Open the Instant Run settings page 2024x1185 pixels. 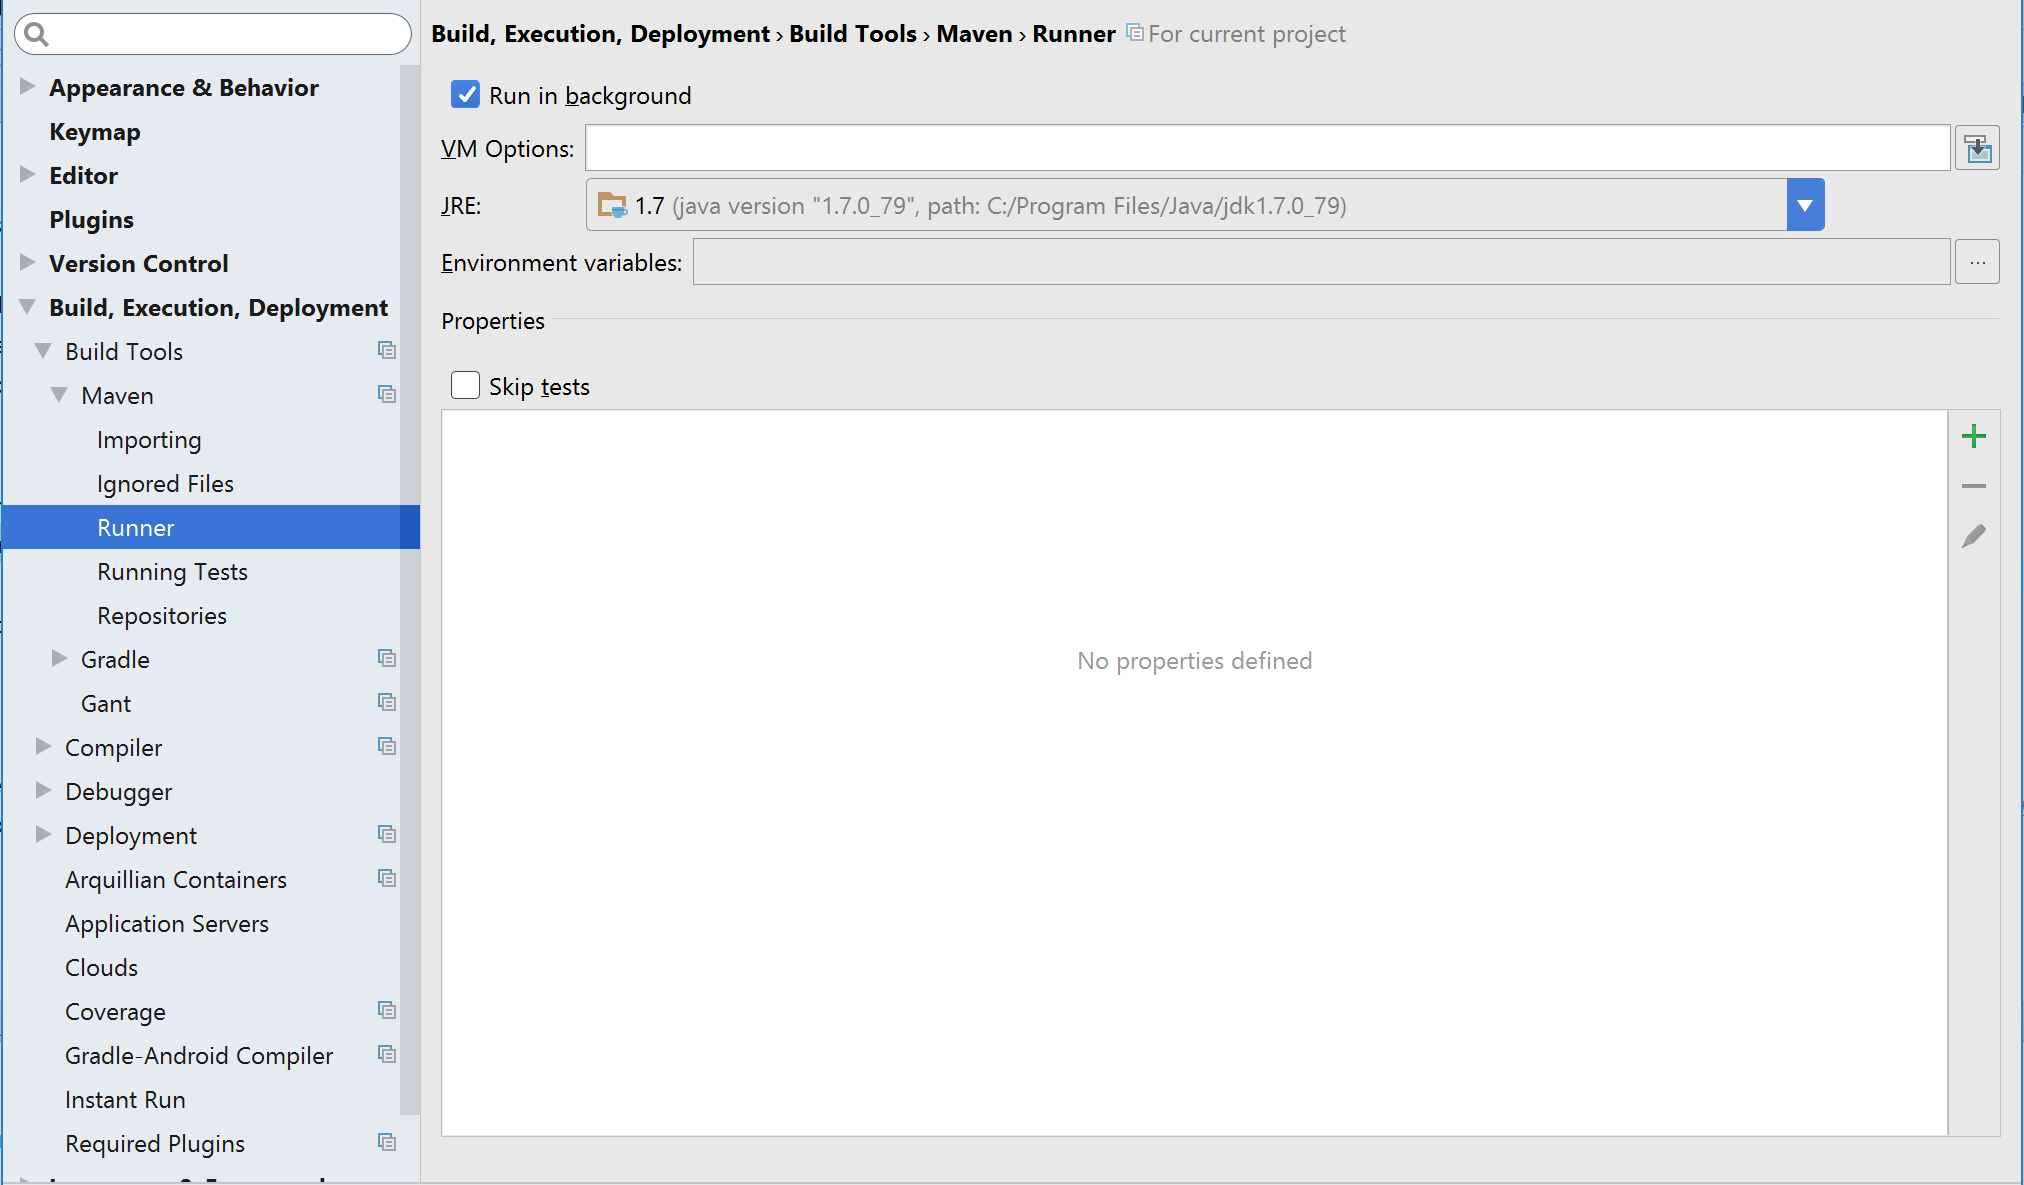point(125,1100)
